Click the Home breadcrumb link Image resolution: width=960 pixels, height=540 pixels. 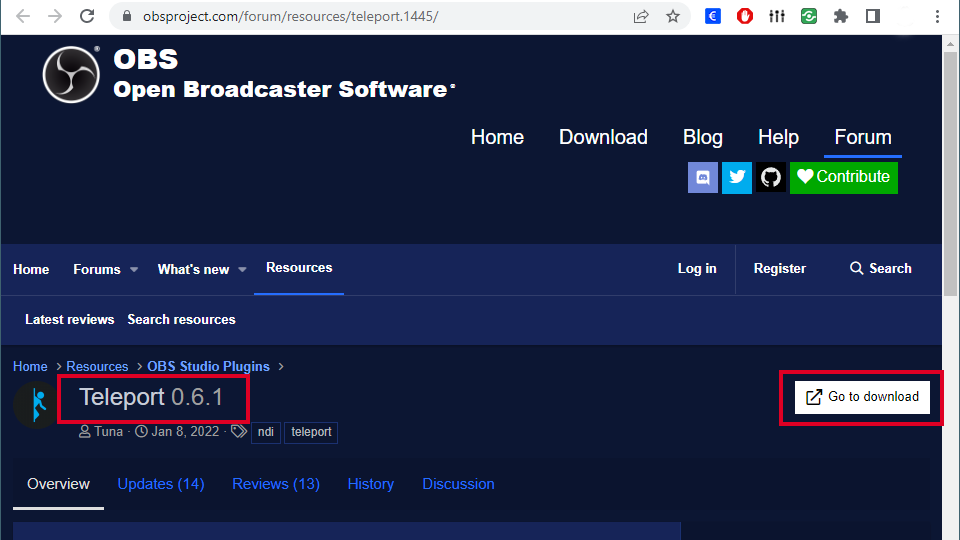coord(30,366)
